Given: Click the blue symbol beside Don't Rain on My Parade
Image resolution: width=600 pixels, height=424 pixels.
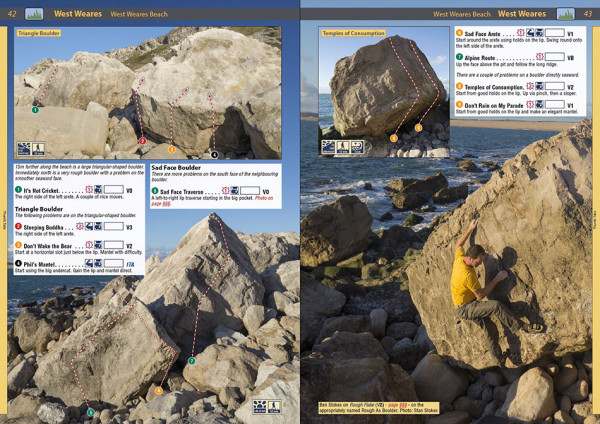Looking at the screenshot, I should (539, 104).
